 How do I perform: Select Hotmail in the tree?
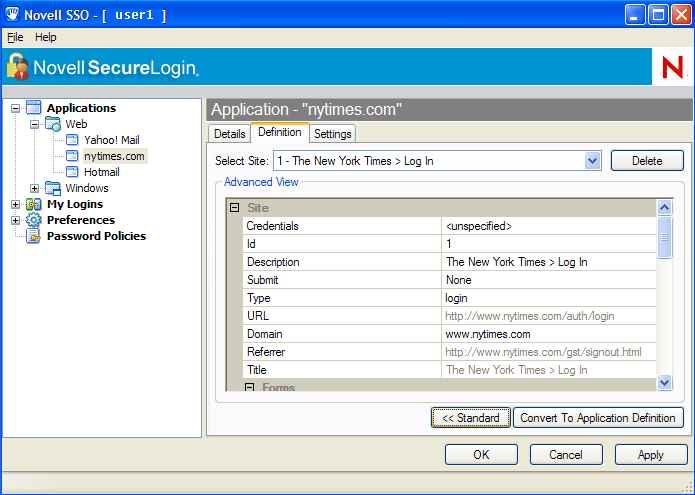(x=102, y=172)
